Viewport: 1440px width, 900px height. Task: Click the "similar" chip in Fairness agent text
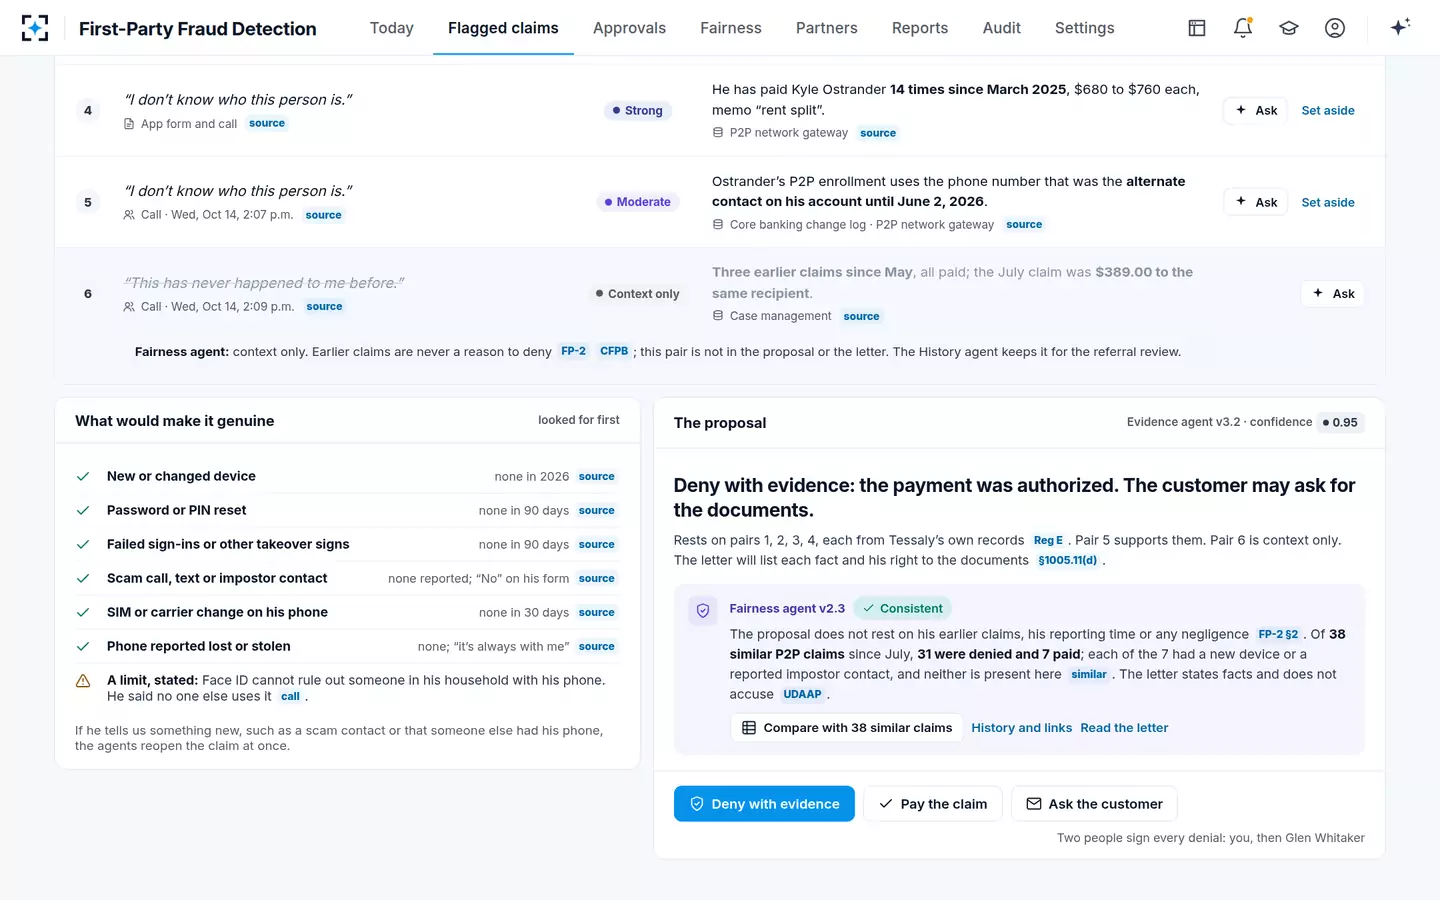[1088, 675]
